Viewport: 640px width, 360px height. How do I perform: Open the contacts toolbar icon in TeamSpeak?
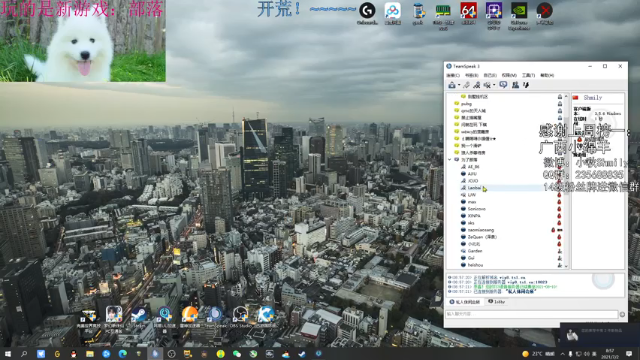click(515, 85)
